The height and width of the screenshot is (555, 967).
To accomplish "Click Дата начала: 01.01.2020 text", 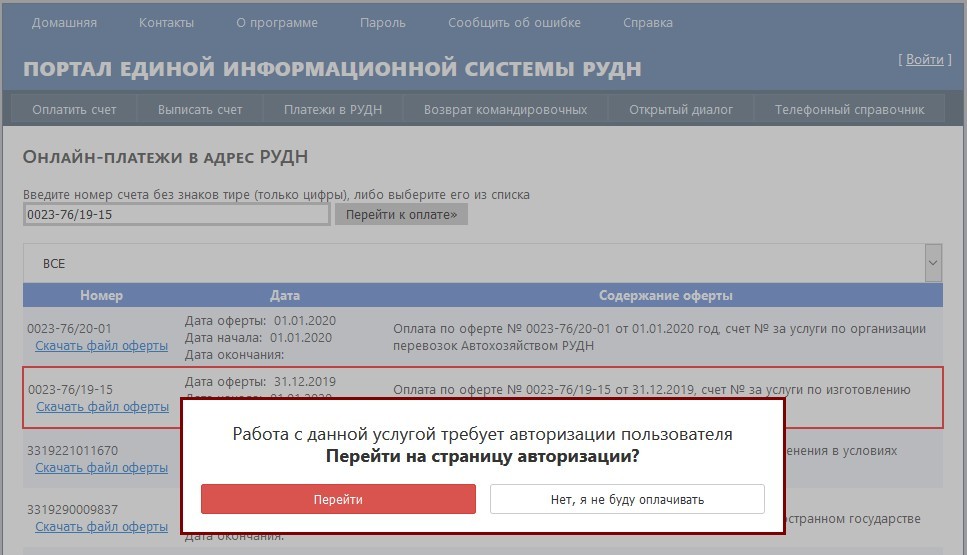I will pyautogui.click(x=258, y=338).
